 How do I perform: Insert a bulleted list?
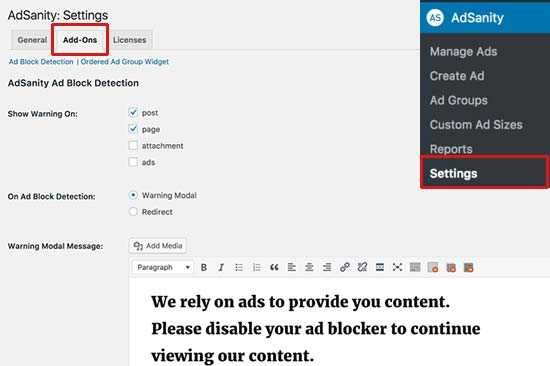[239, 267]
